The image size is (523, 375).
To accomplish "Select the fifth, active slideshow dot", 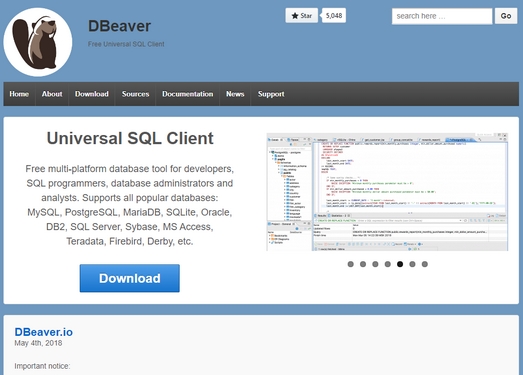I will [400, 264].
